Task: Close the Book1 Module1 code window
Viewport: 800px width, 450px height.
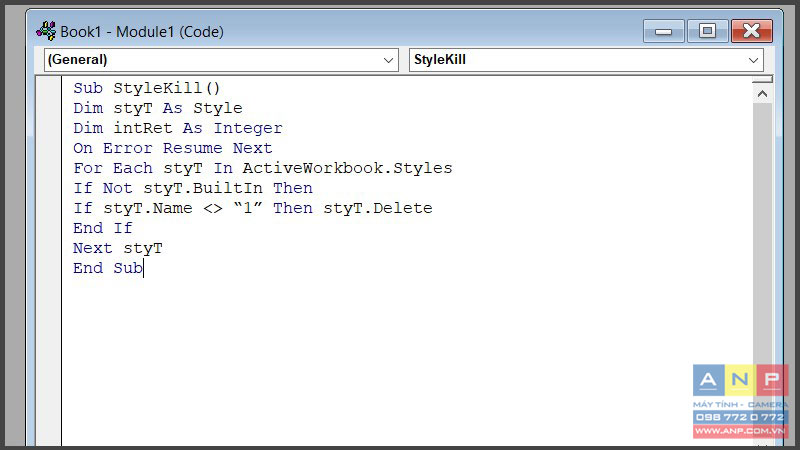Action: [752, 32]
